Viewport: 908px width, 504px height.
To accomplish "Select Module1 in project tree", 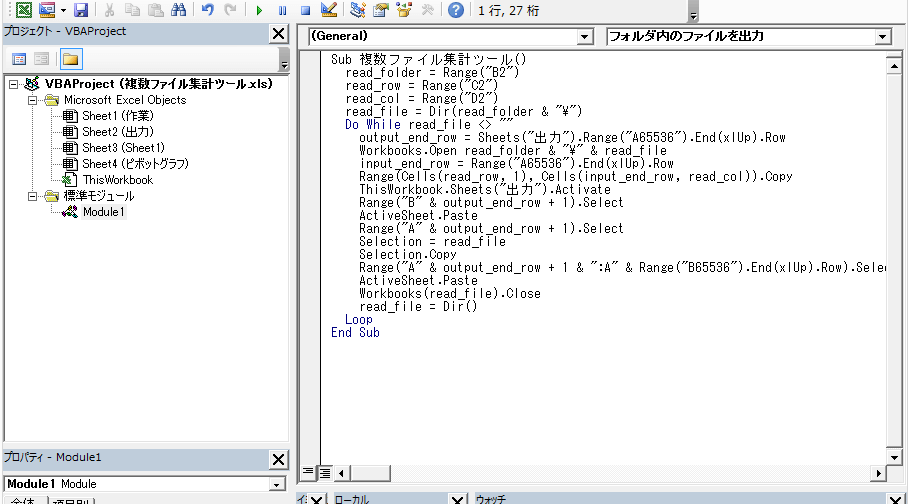I will point(104,212).
